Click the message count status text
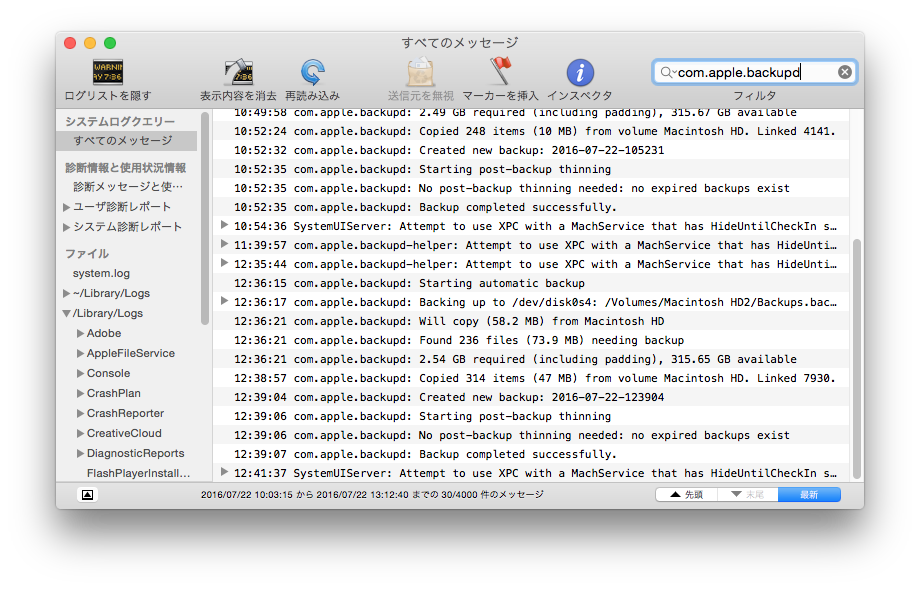Image resolution: width=920 pixels, height=589 pixels. [372, 495]
